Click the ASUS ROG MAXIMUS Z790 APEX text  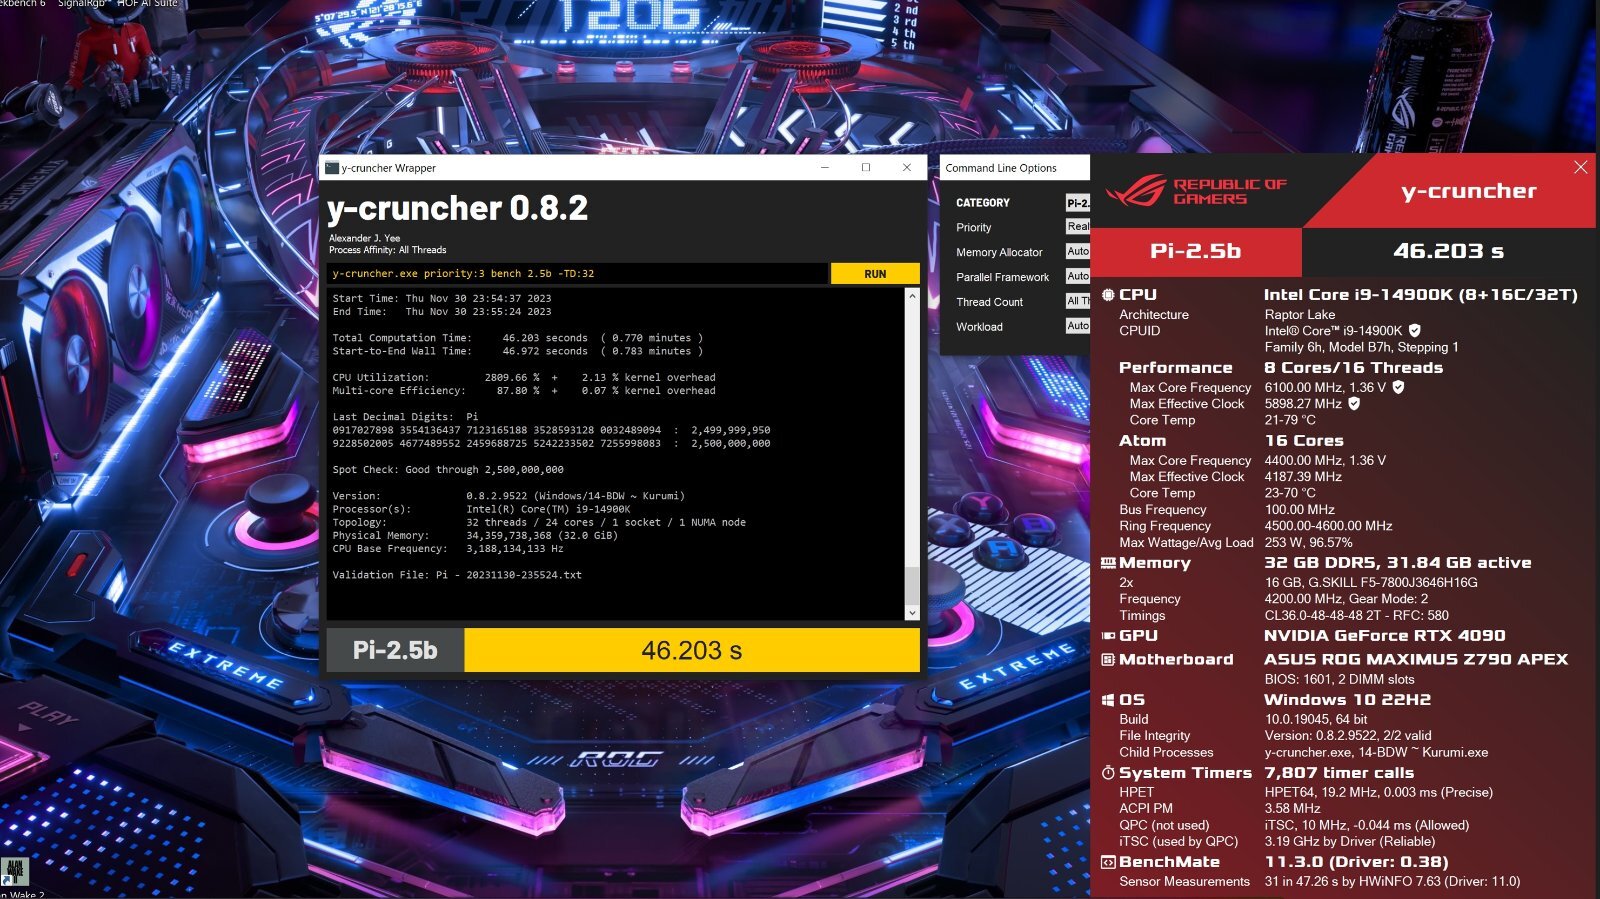coord(1416,660)
